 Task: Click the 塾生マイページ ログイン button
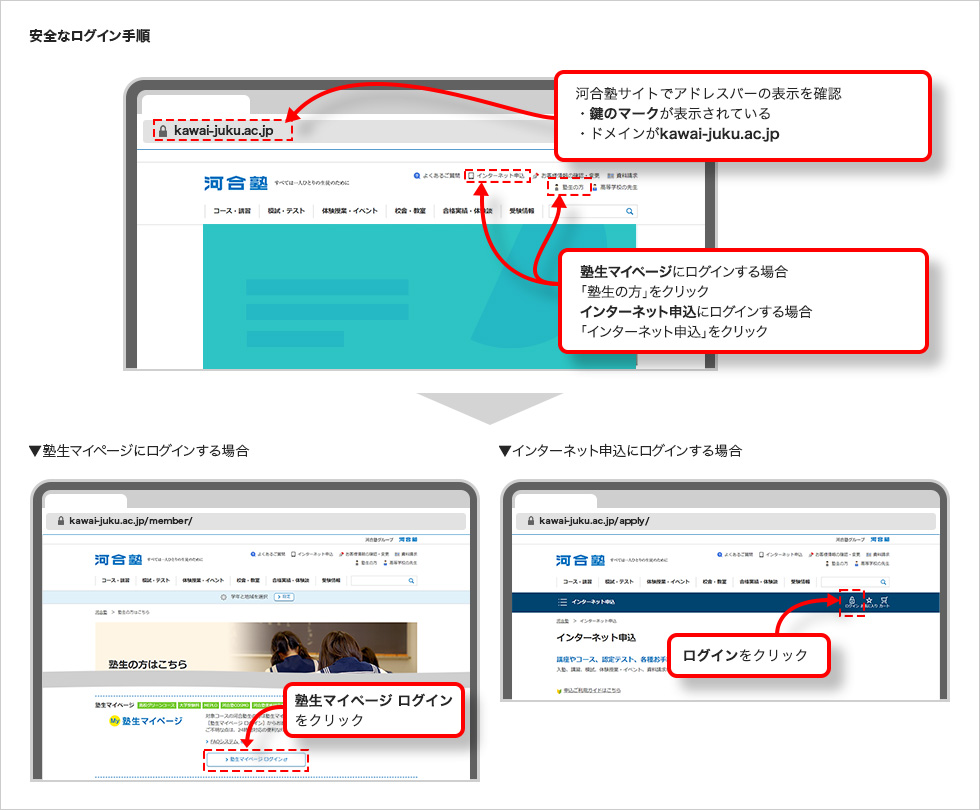(x=256, y=759)
